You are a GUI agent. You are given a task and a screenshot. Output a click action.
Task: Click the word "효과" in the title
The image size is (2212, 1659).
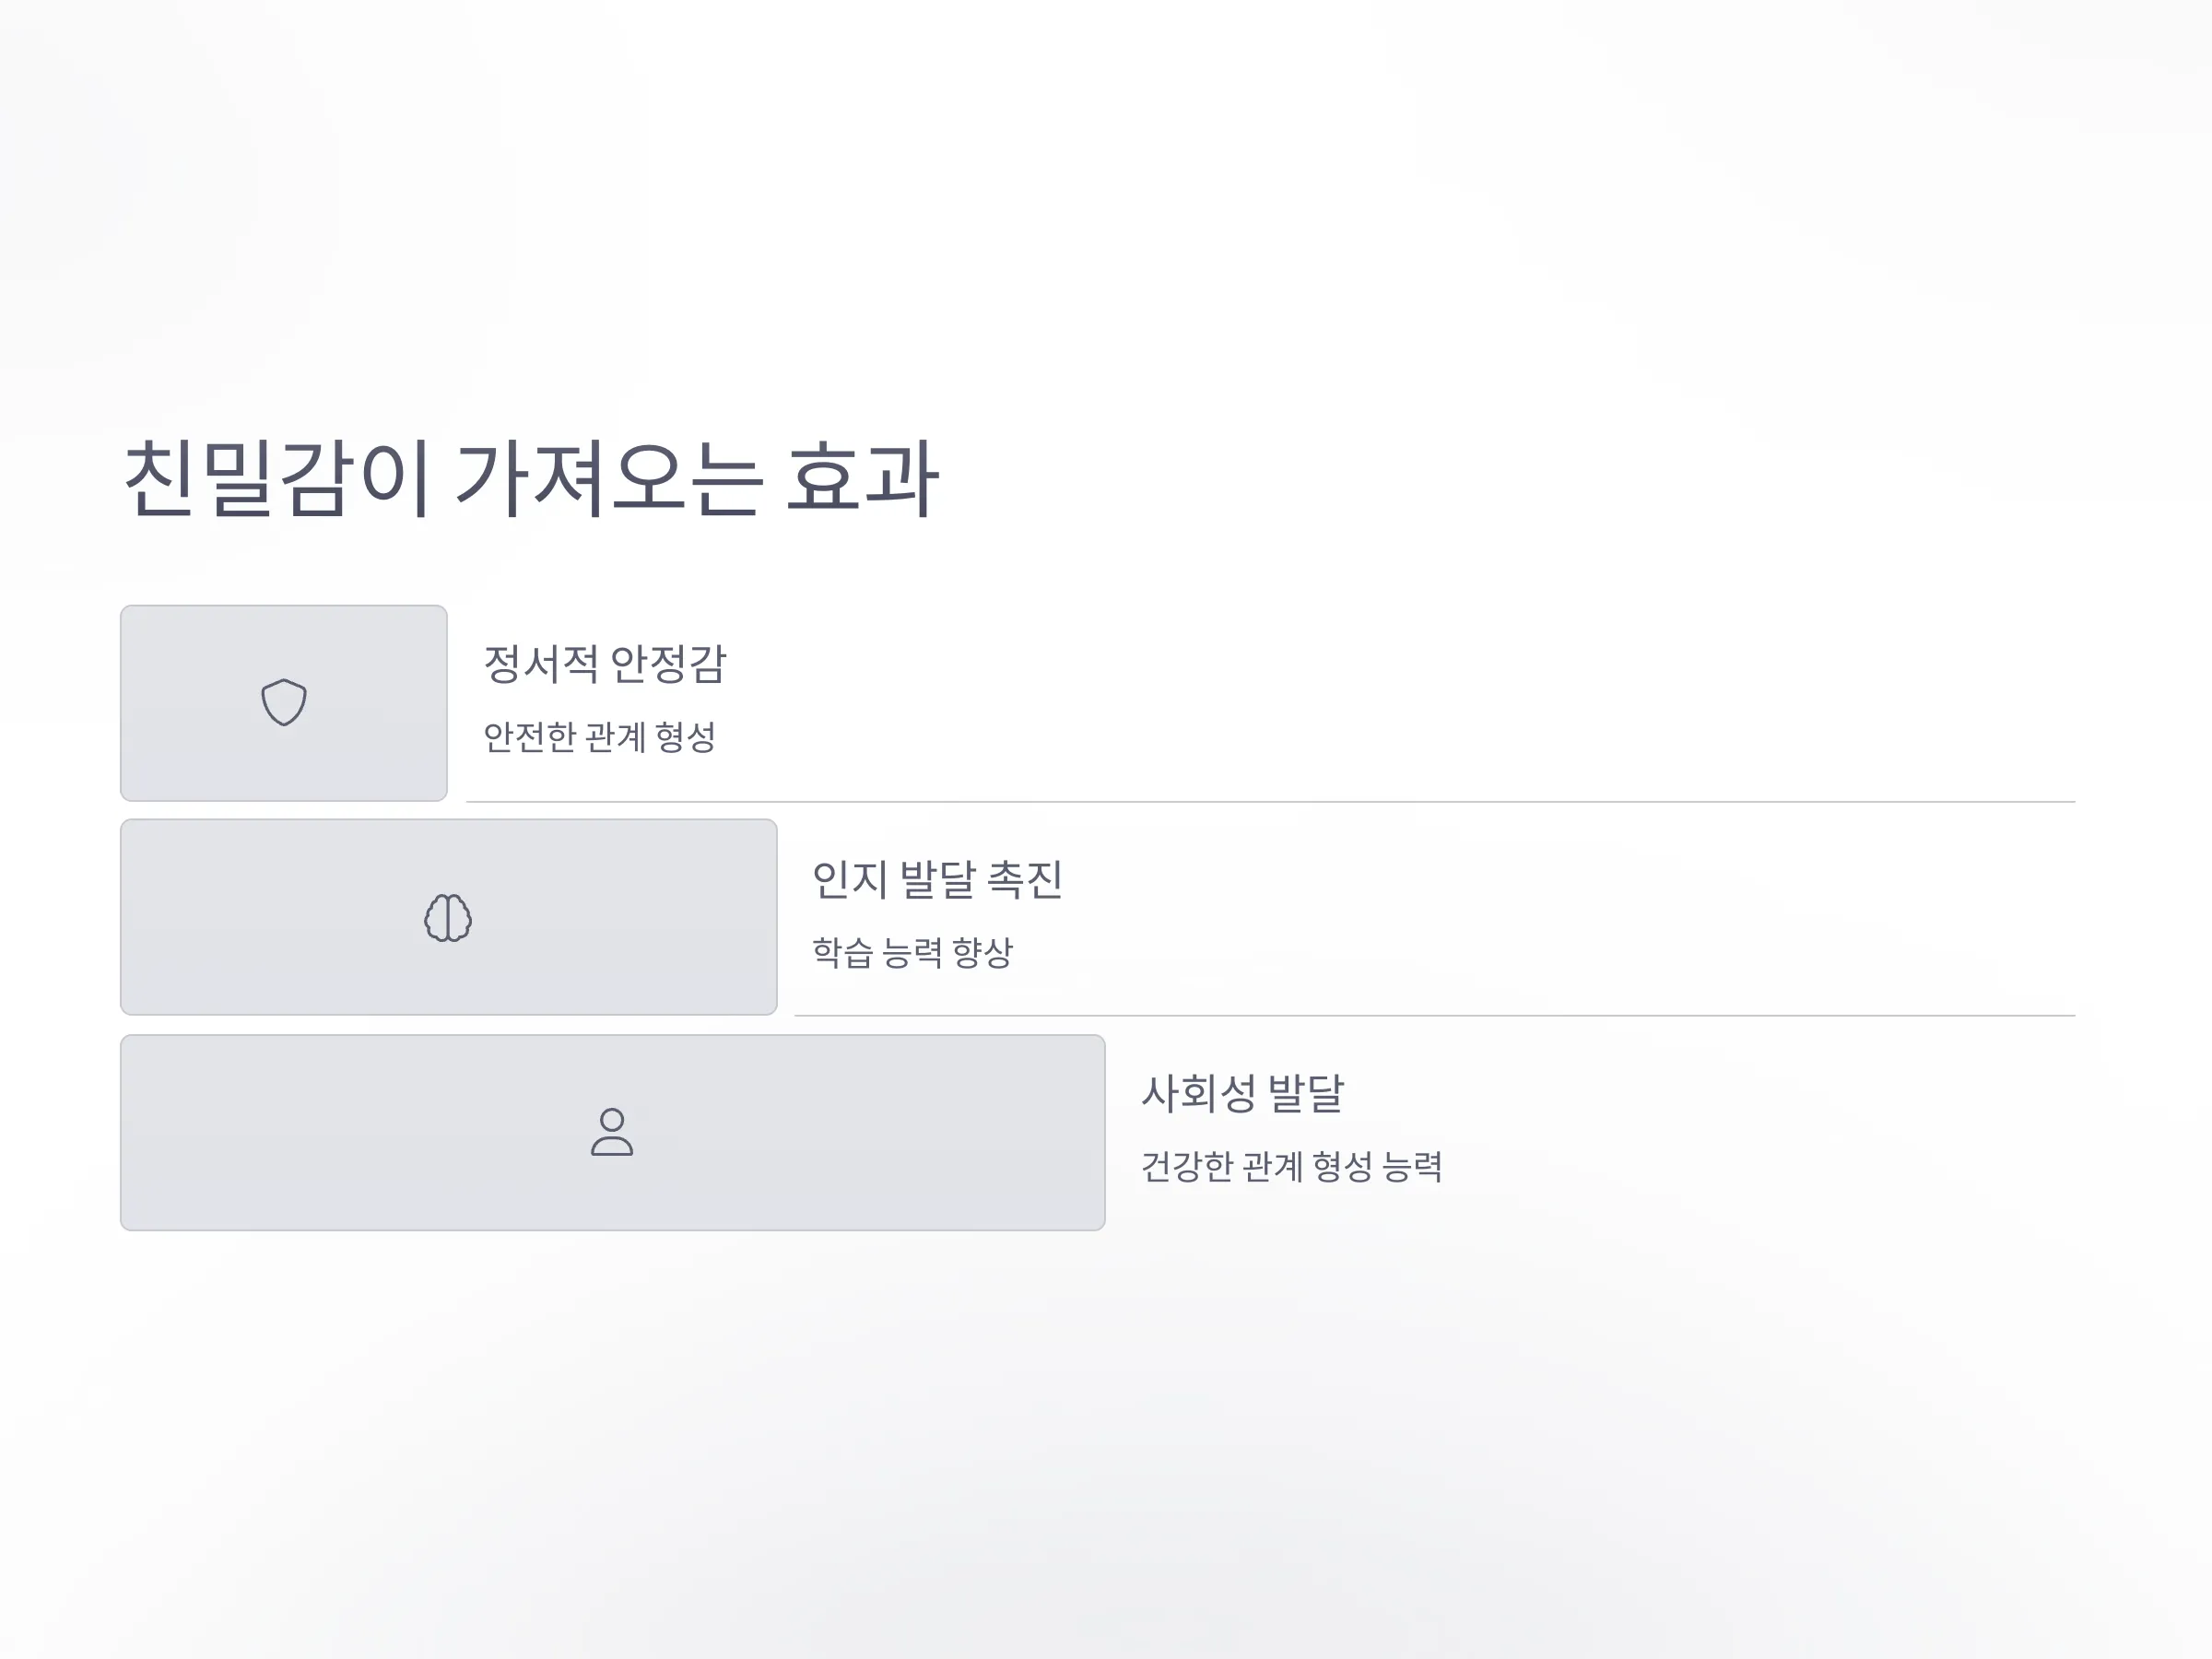863,479
